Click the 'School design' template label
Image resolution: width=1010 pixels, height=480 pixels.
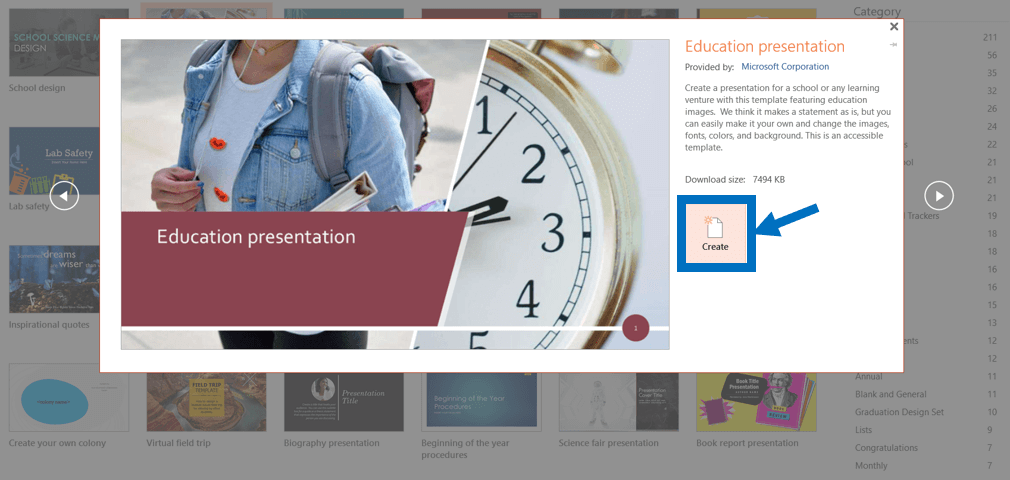click(x=37, y=88)
